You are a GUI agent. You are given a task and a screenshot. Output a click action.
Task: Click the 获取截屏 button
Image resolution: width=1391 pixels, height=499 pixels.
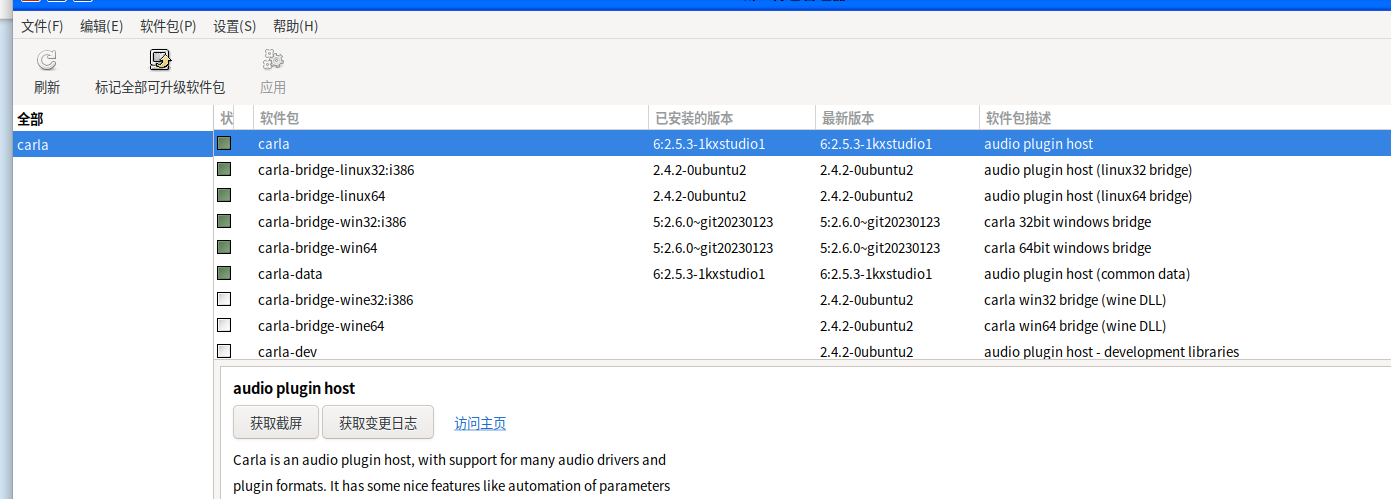click(276, 423)
